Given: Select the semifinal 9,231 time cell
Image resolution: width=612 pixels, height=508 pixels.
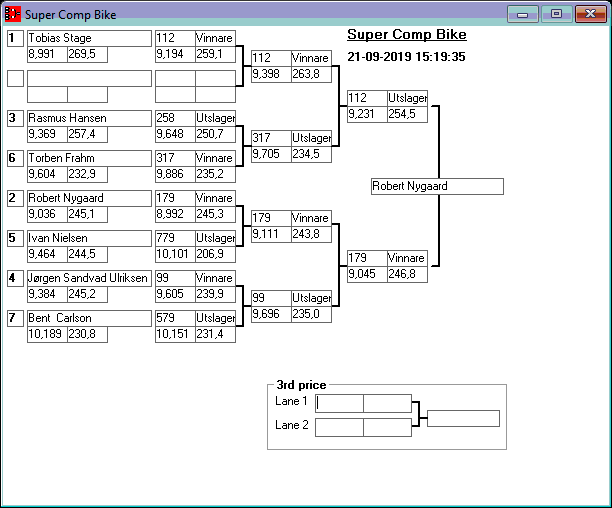Looking at the screenshot, I should click(367, 114).
